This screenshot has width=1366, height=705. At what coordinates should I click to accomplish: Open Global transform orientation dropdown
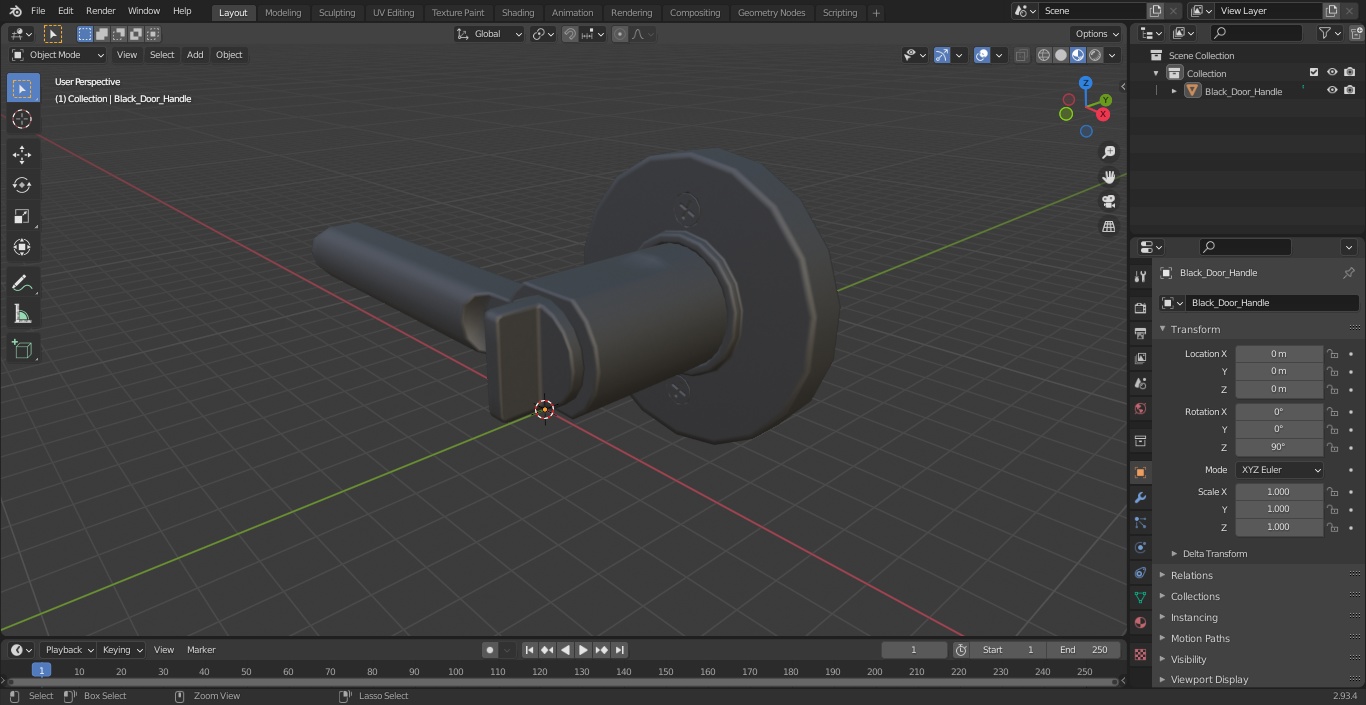pyautogui.click(x=489, y=34)
